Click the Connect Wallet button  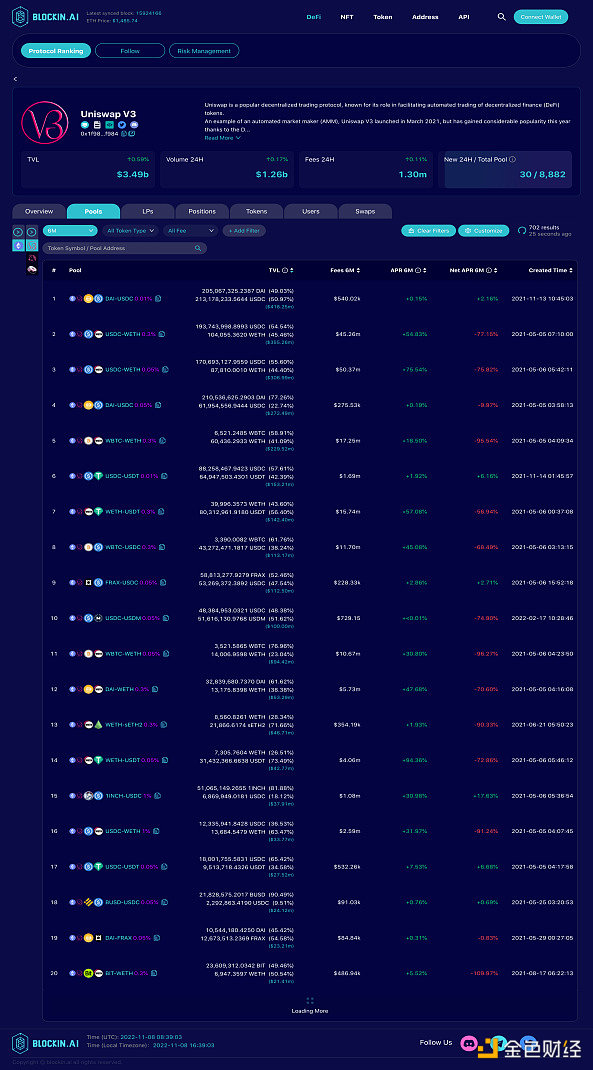pyautogui.click(x=540, y=17)
